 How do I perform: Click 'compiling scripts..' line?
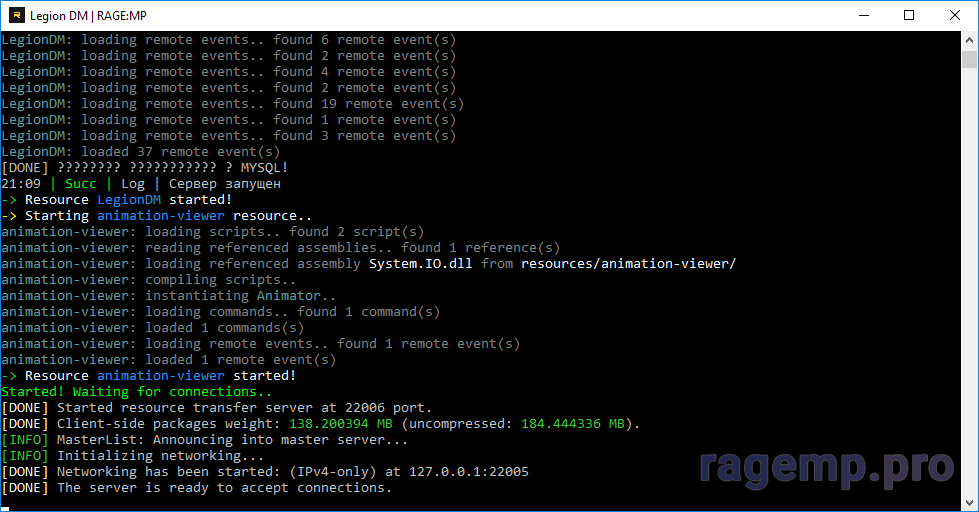coord(149,280)
